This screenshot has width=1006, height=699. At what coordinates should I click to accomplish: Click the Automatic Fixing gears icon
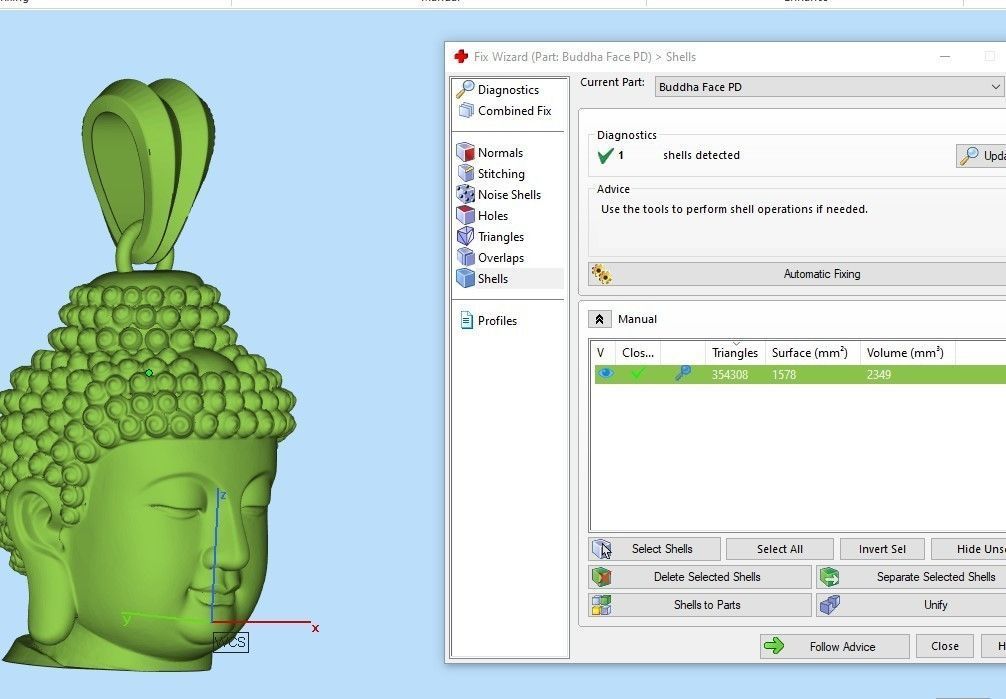pos(601,274)
